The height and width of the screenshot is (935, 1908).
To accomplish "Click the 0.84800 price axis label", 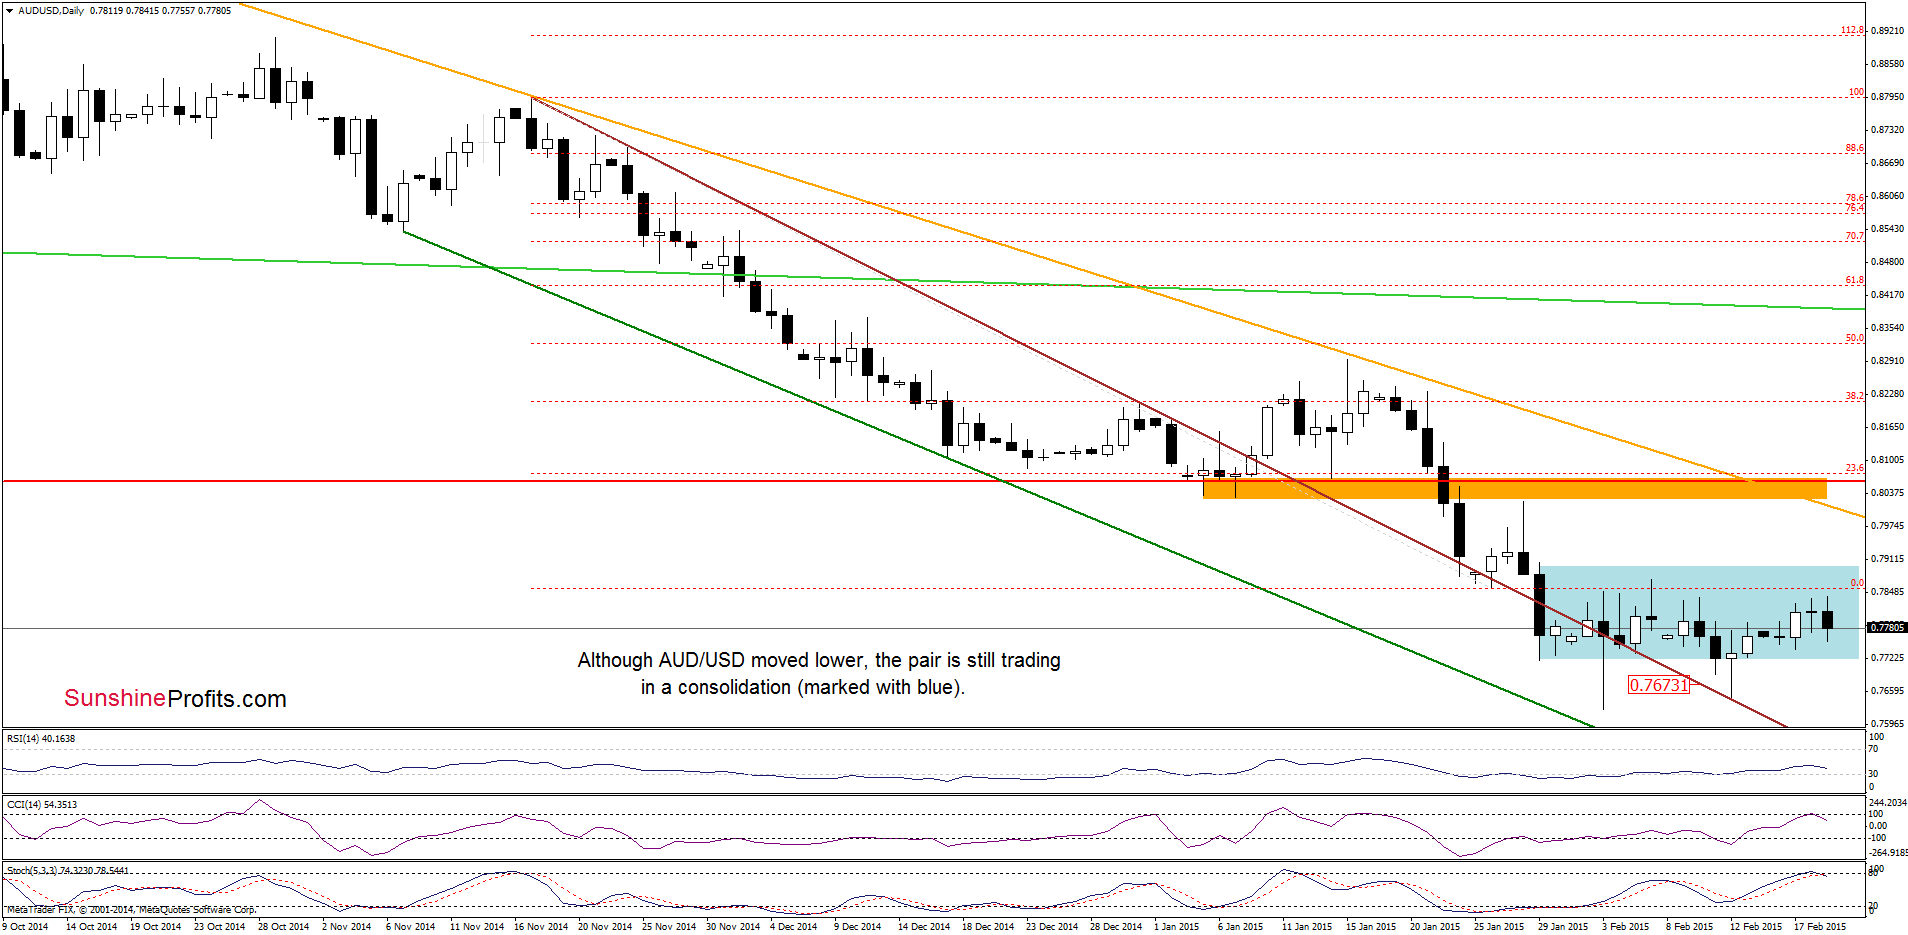I will tap(1887, 261).
